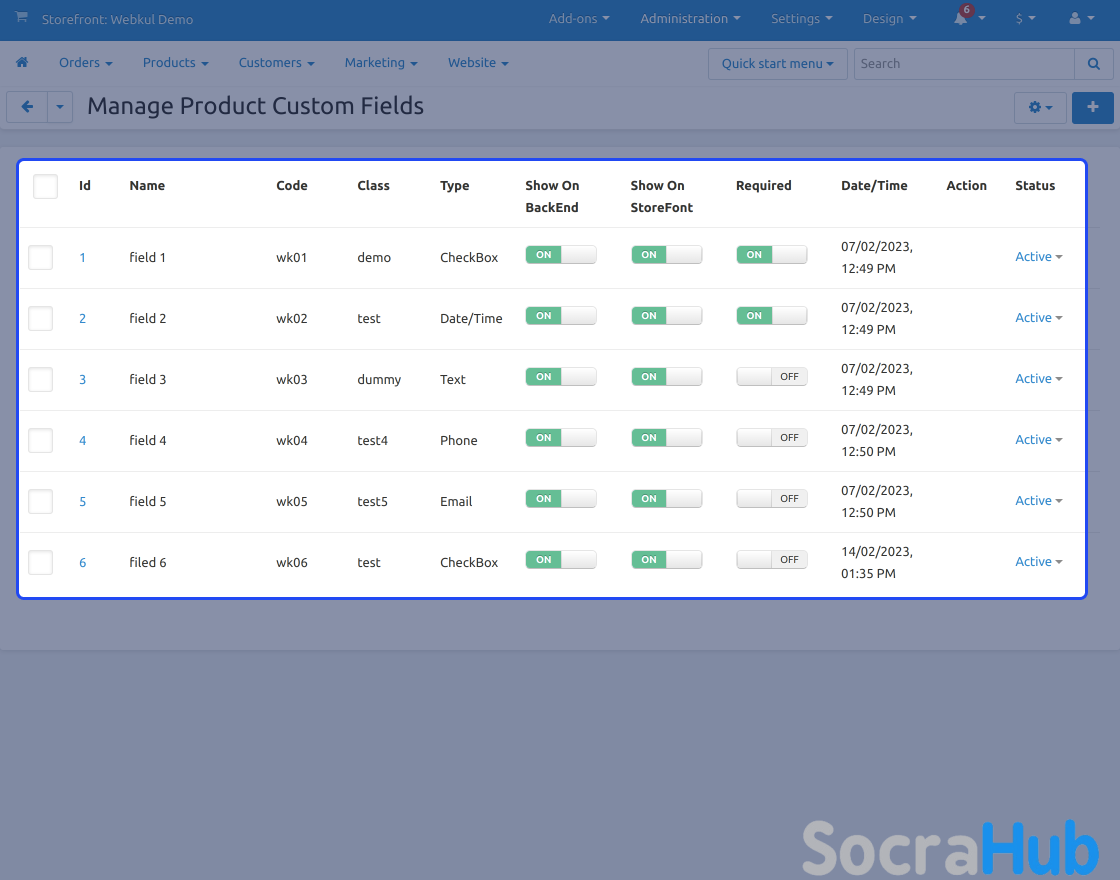Toggle Required switch for filed 6
Screen dimensions: 1120x880
click(x=771, y=560)
